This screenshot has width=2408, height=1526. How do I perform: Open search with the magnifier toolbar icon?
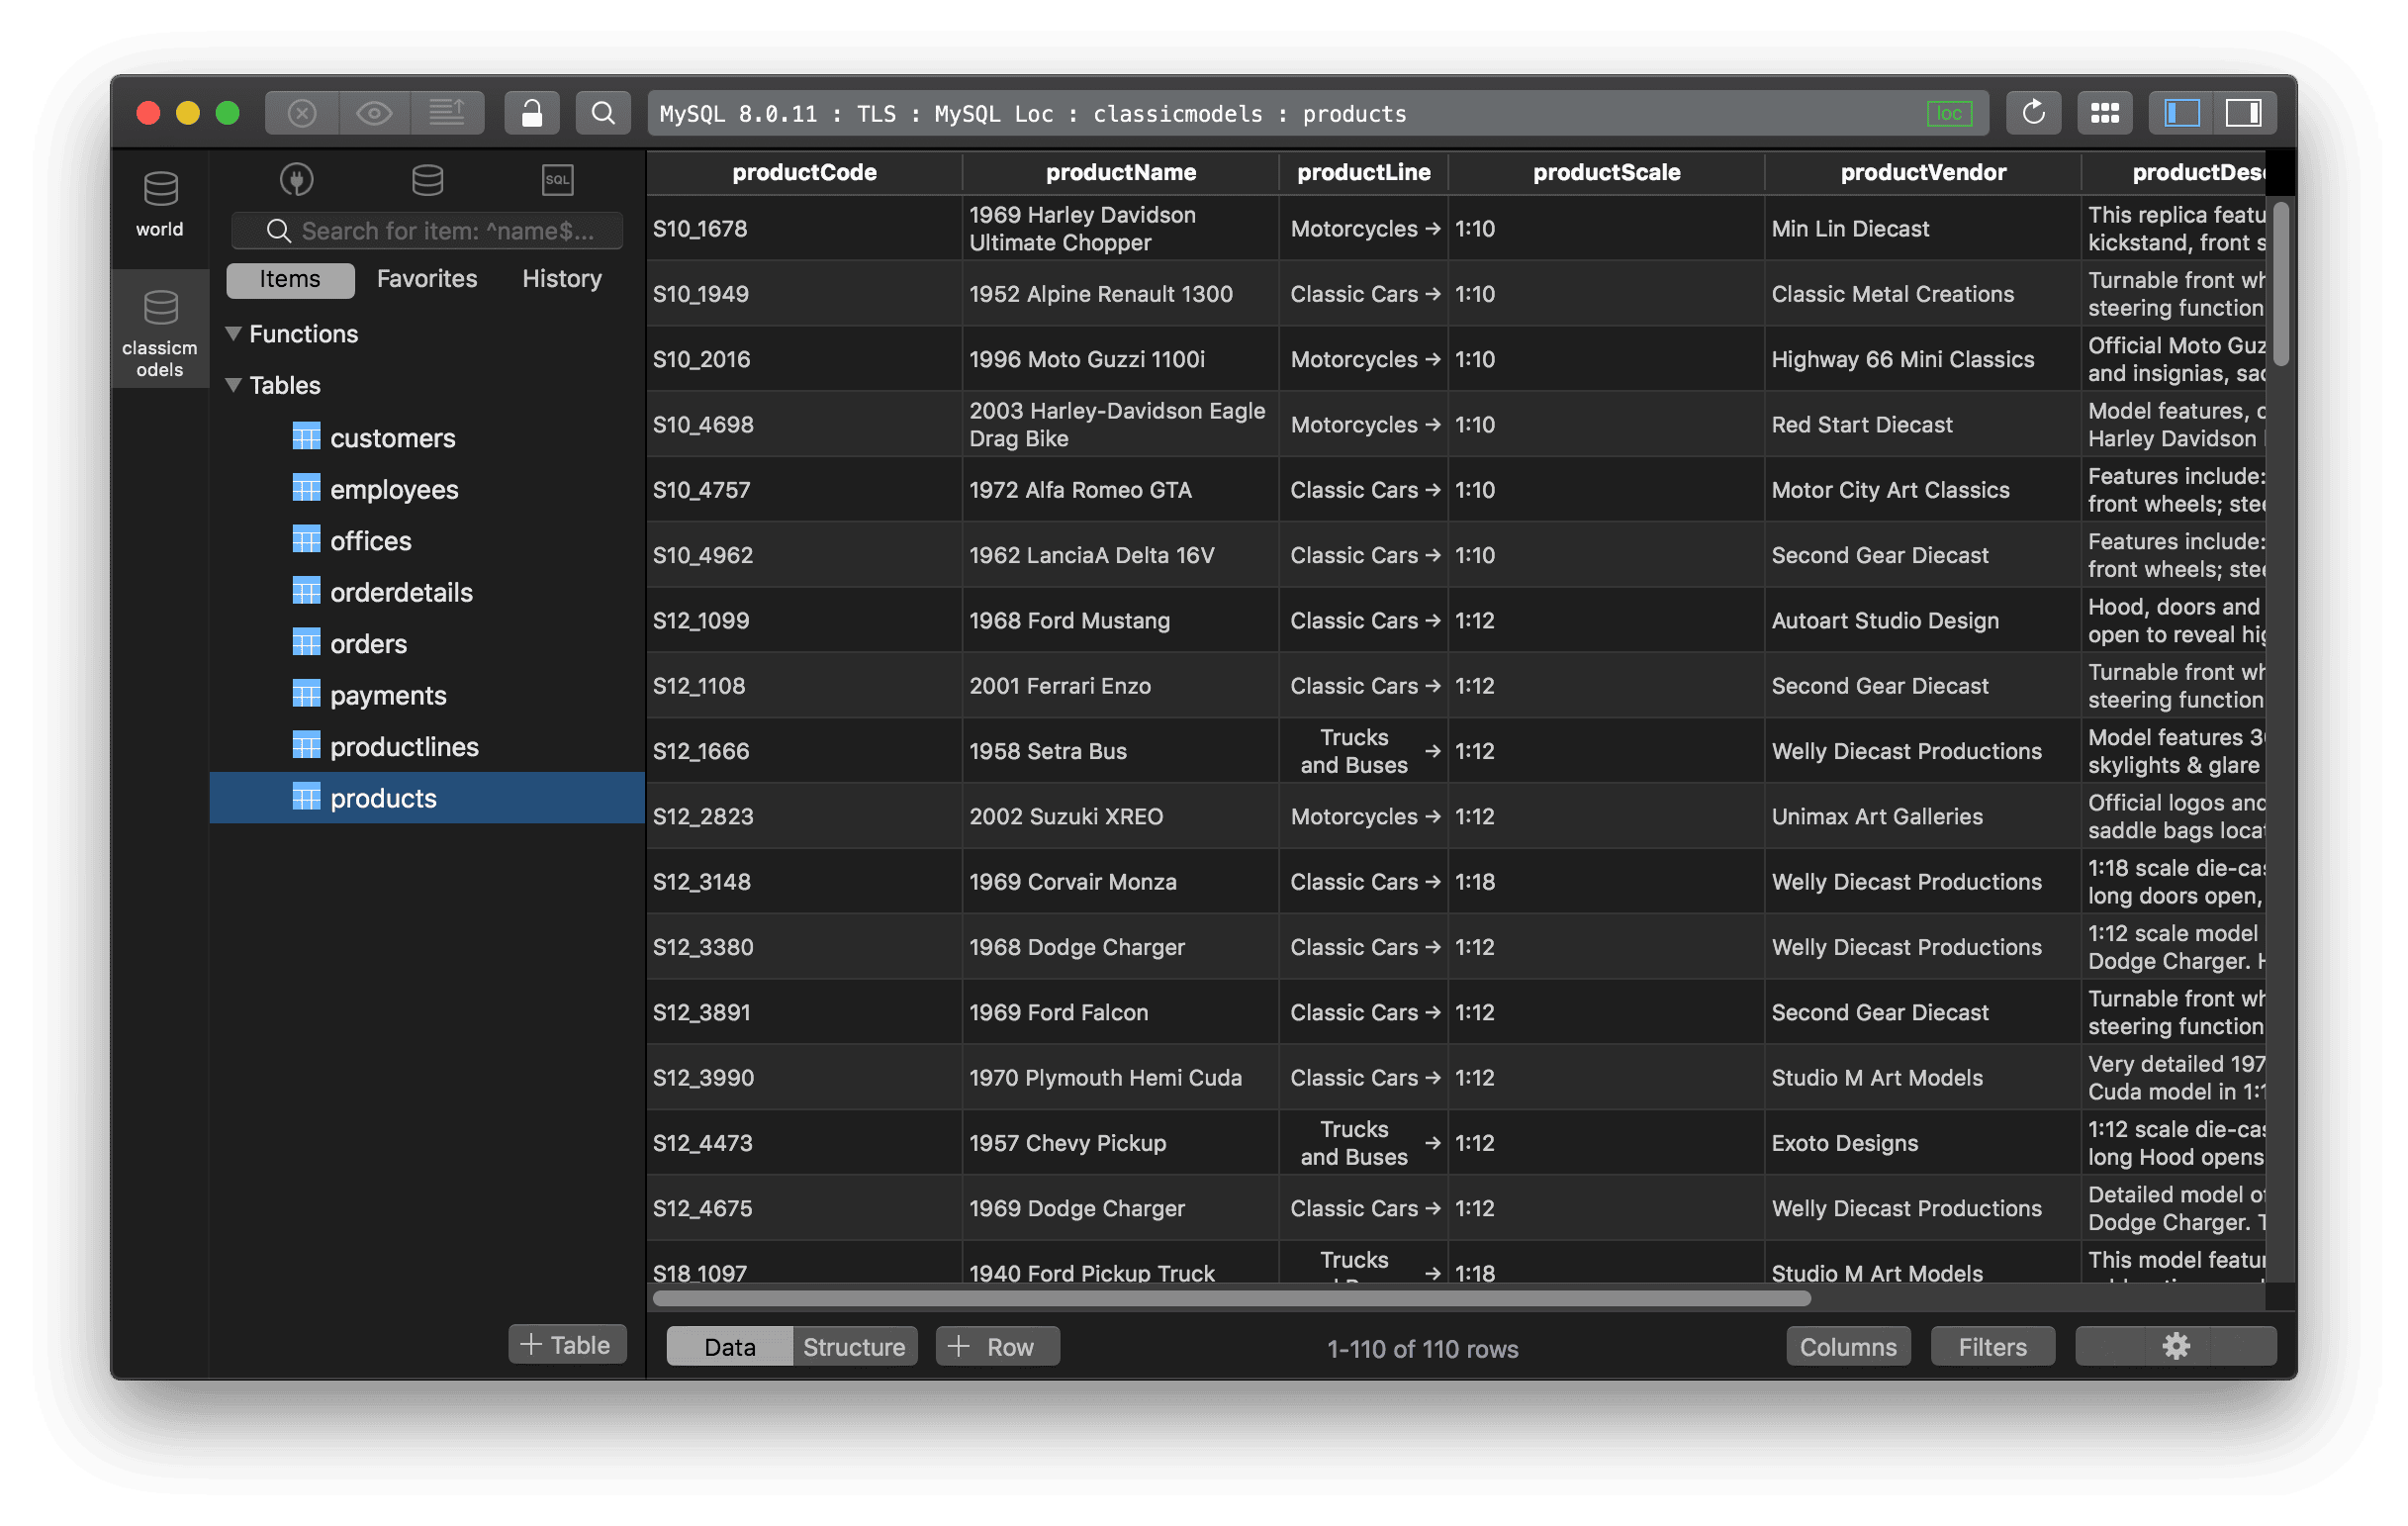point(603,113)
